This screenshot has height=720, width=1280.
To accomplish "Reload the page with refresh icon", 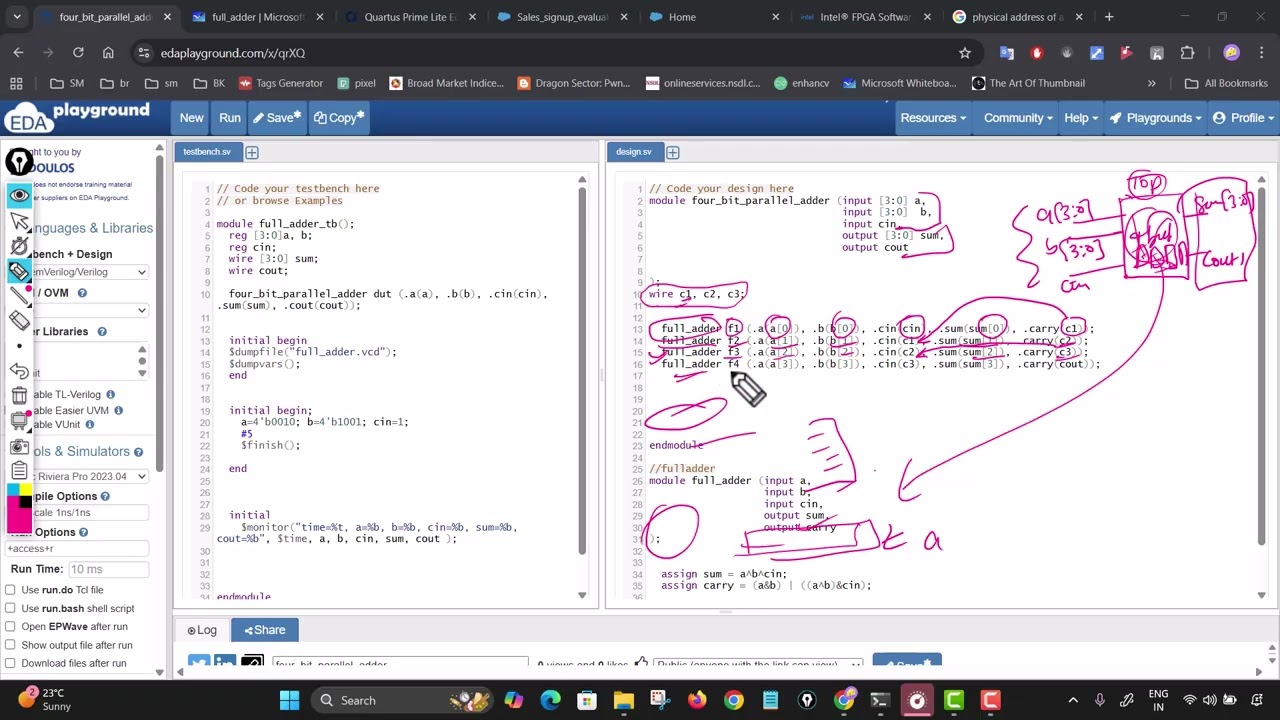I will click(x=78, y=53).
